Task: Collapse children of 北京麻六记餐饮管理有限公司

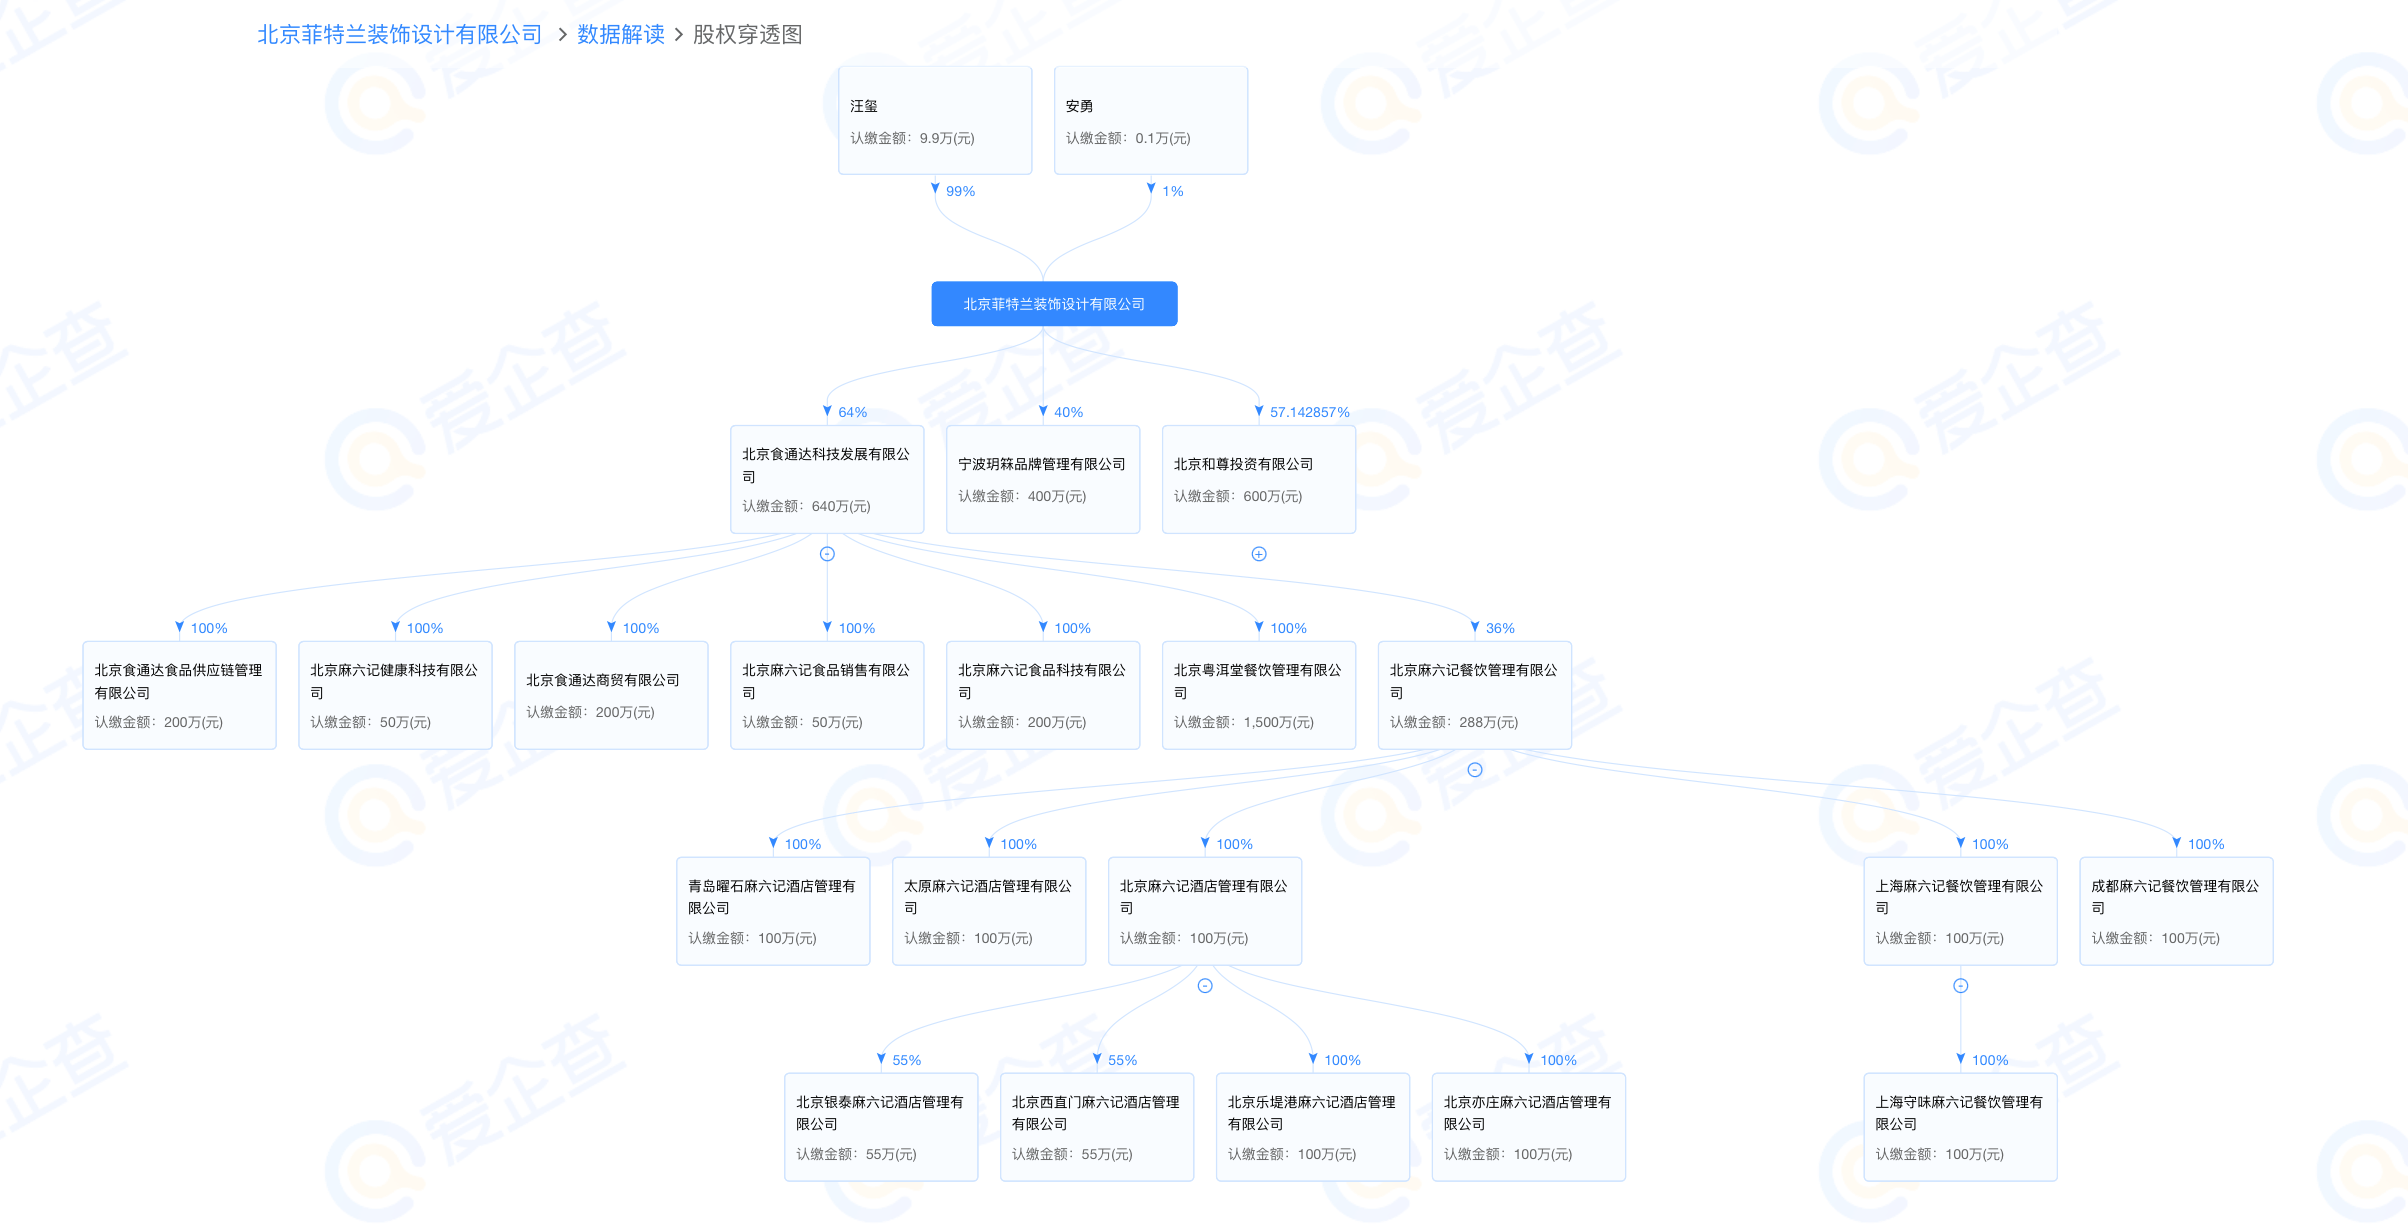Action: coord(1475,770)
